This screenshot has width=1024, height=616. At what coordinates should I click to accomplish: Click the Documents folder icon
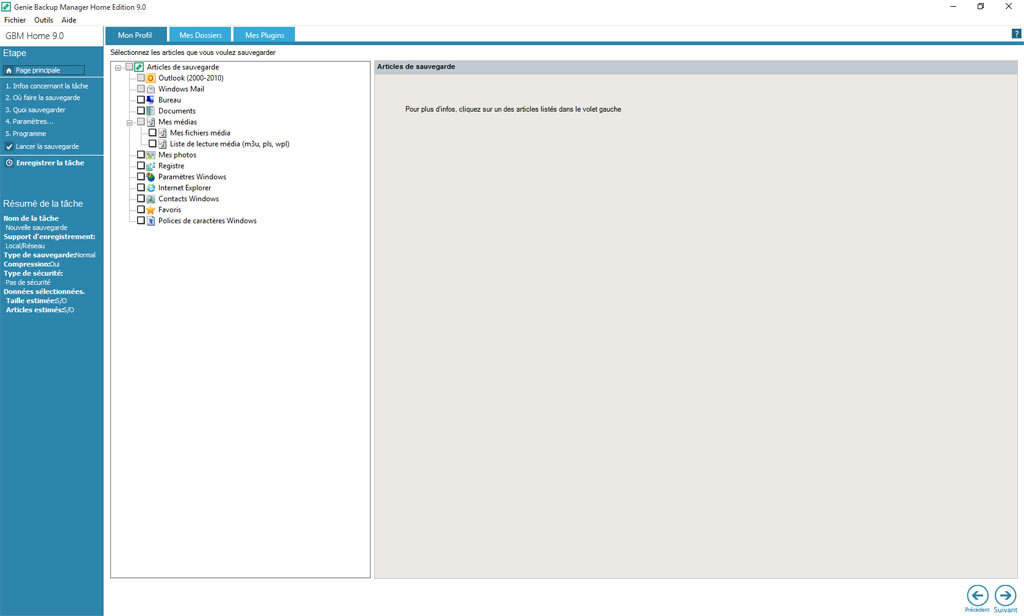(151, 111)
